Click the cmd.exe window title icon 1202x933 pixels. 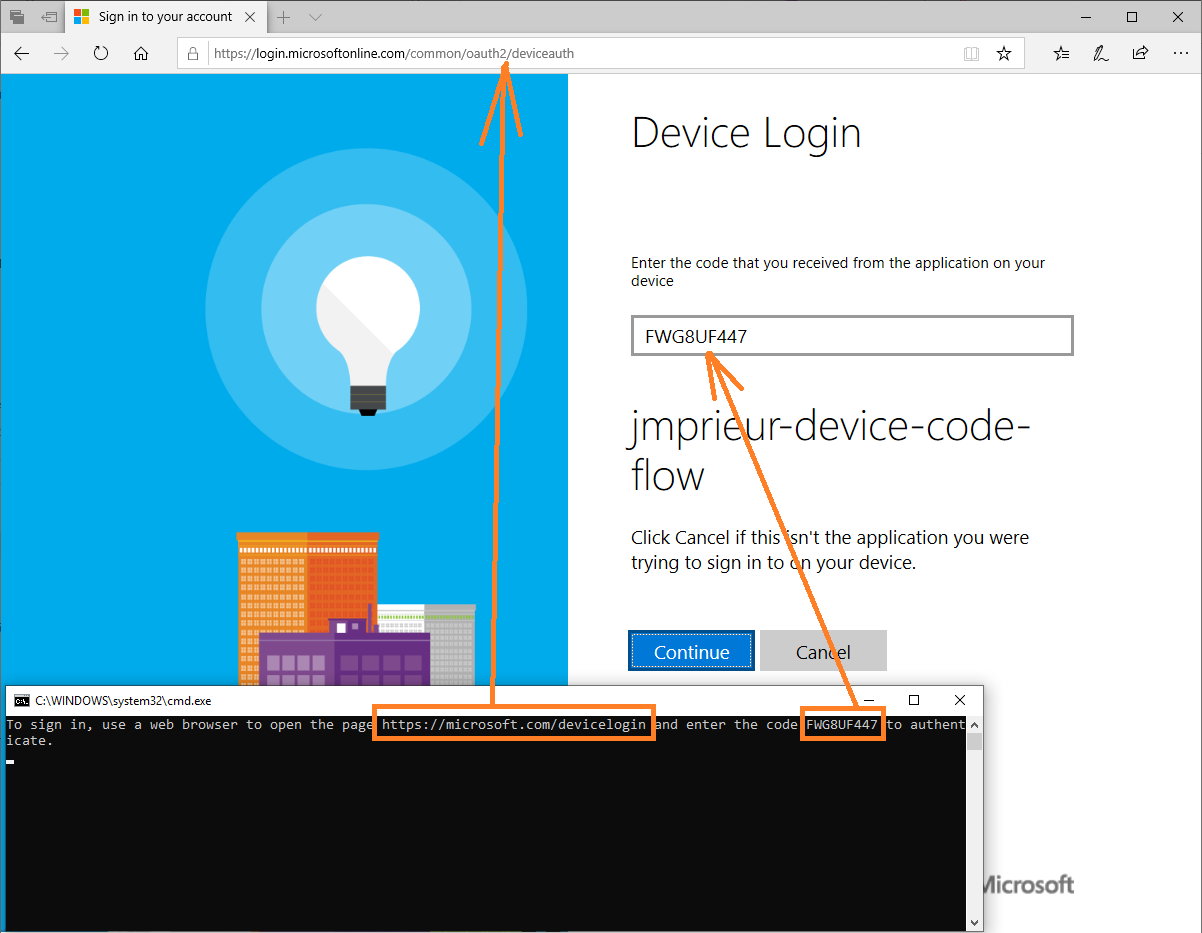21,701
